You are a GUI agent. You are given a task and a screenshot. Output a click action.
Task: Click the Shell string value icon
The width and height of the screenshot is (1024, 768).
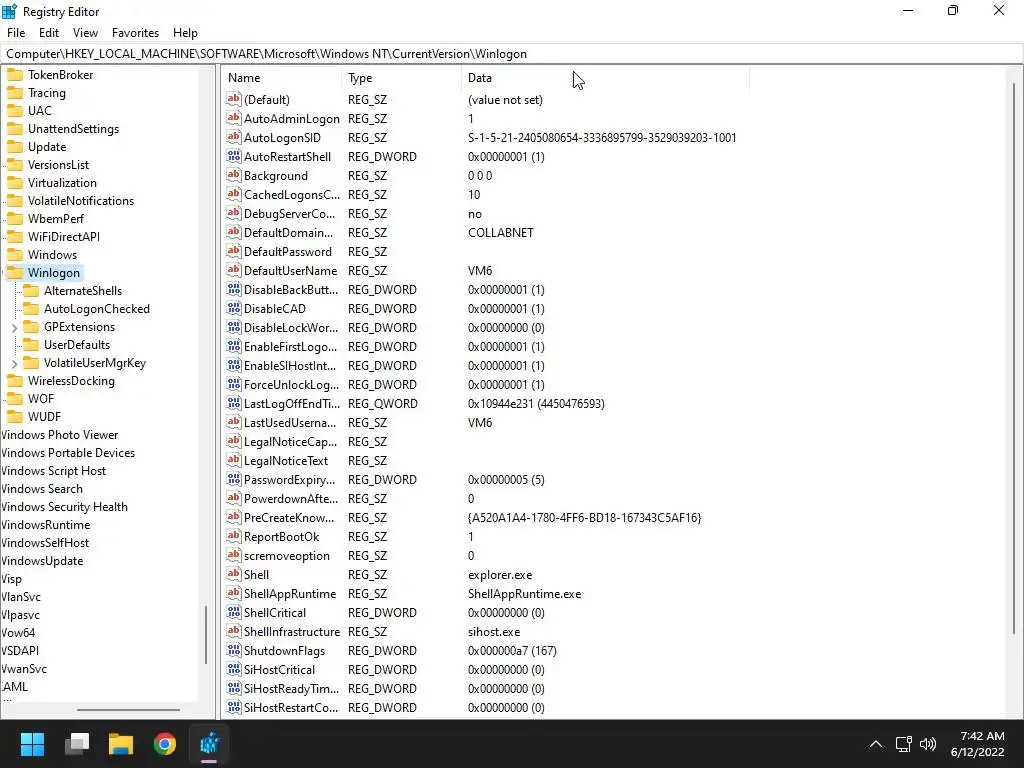click(234, 574)
